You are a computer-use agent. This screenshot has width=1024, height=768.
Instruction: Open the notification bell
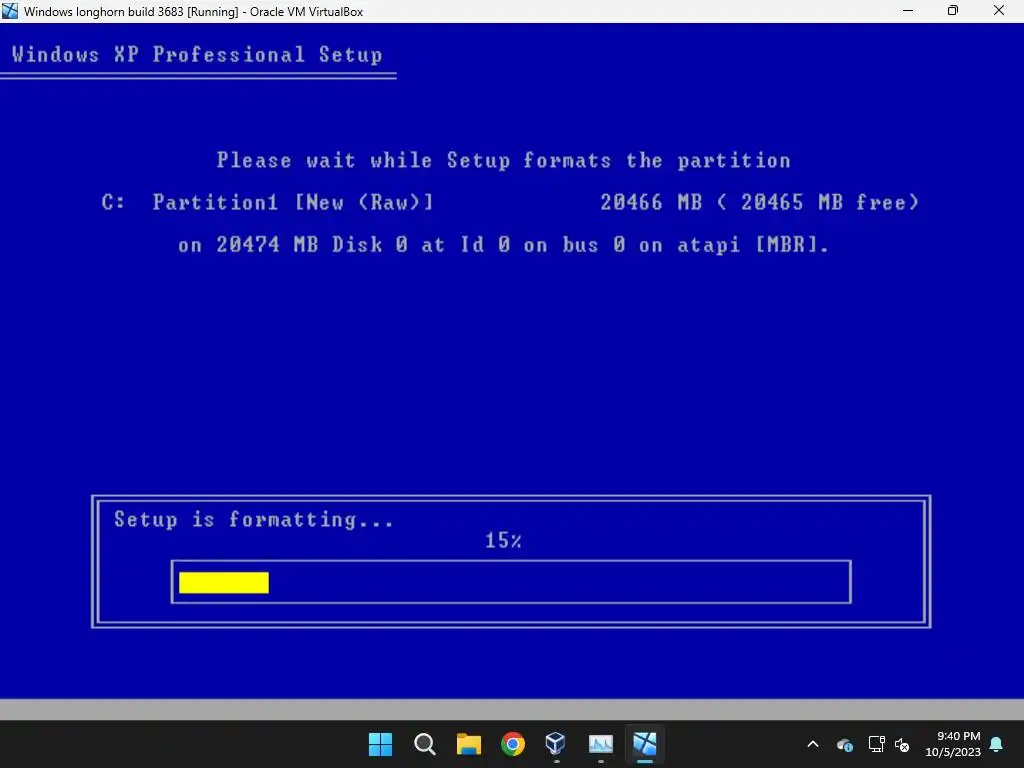(997, 744)
